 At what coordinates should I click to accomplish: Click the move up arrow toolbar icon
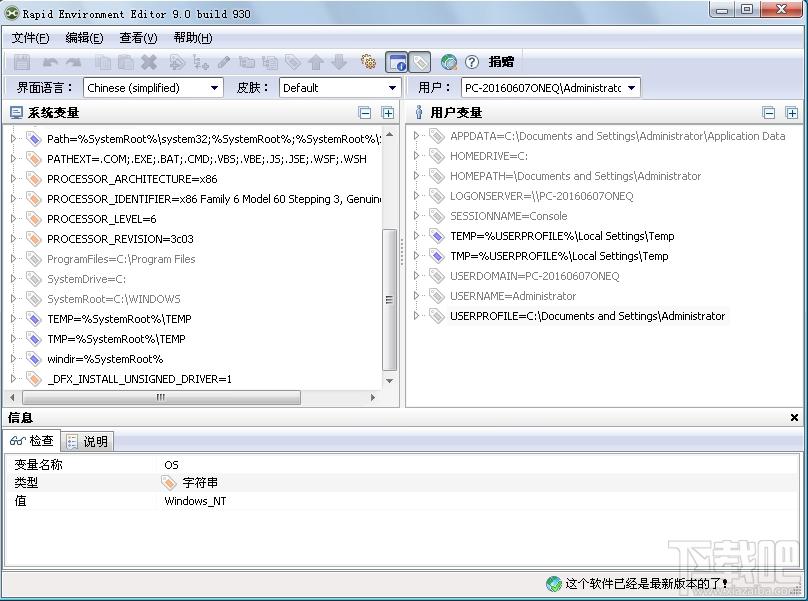coord(316,62)
